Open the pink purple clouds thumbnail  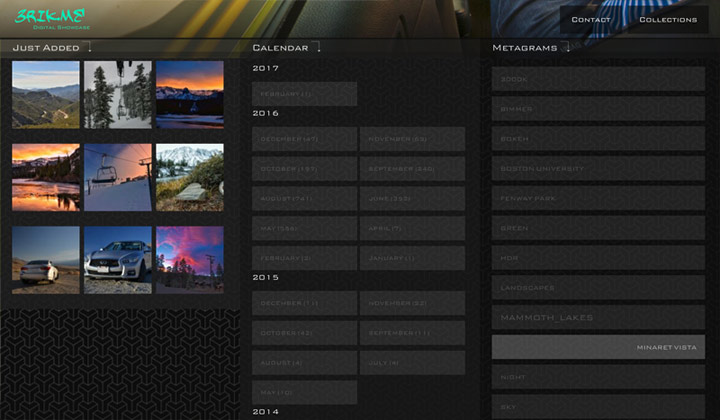tap(190, 259)
